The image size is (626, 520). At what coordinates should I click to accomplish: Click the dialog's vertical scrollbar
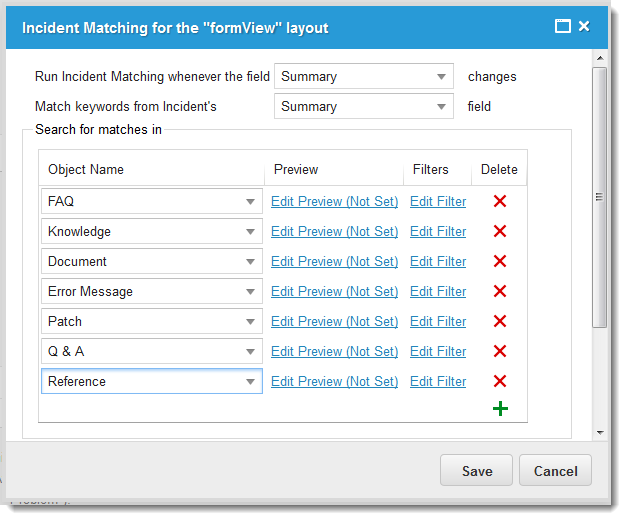tap(600, 198)
